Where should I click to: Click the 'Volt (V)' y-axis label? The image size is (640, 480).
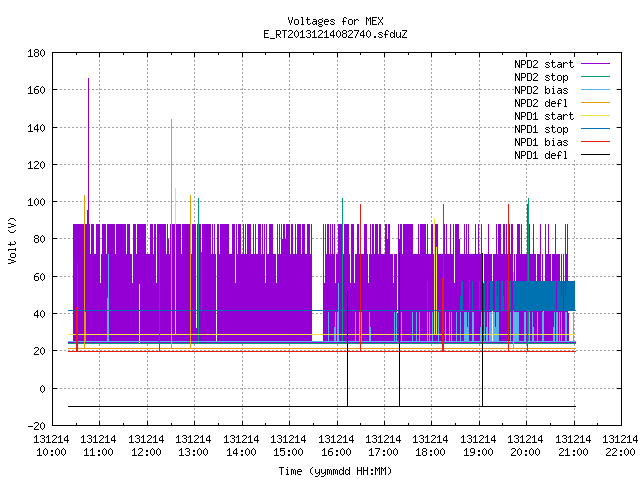12,240
